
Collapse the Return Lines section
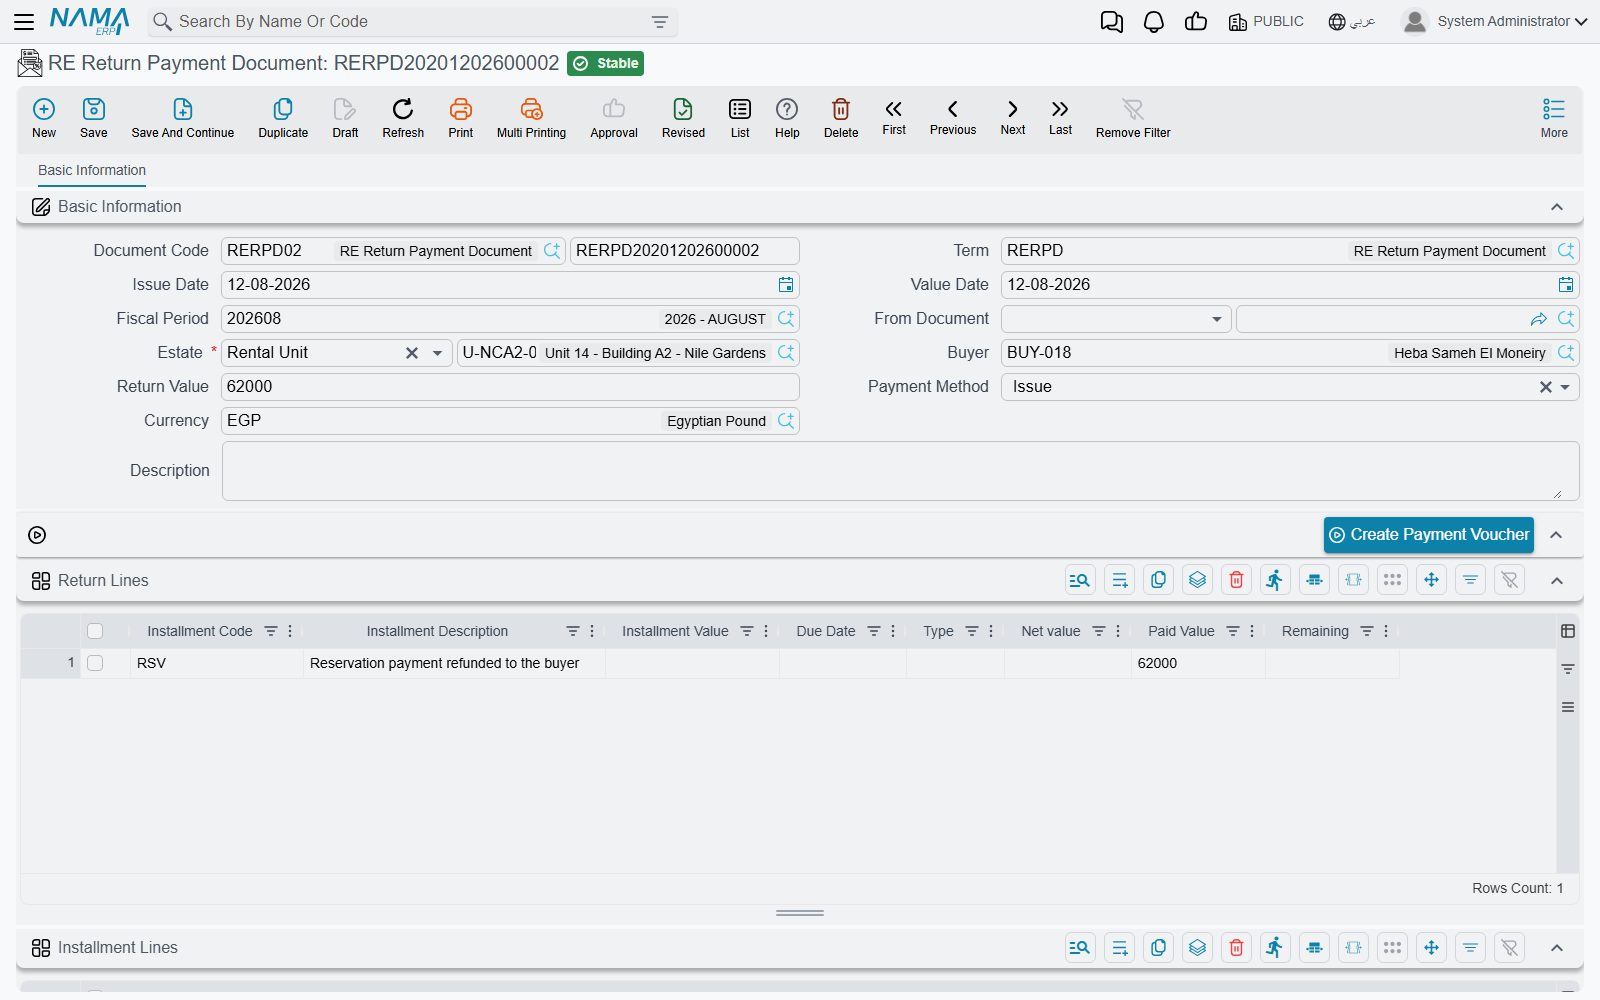click(1557, 581)
